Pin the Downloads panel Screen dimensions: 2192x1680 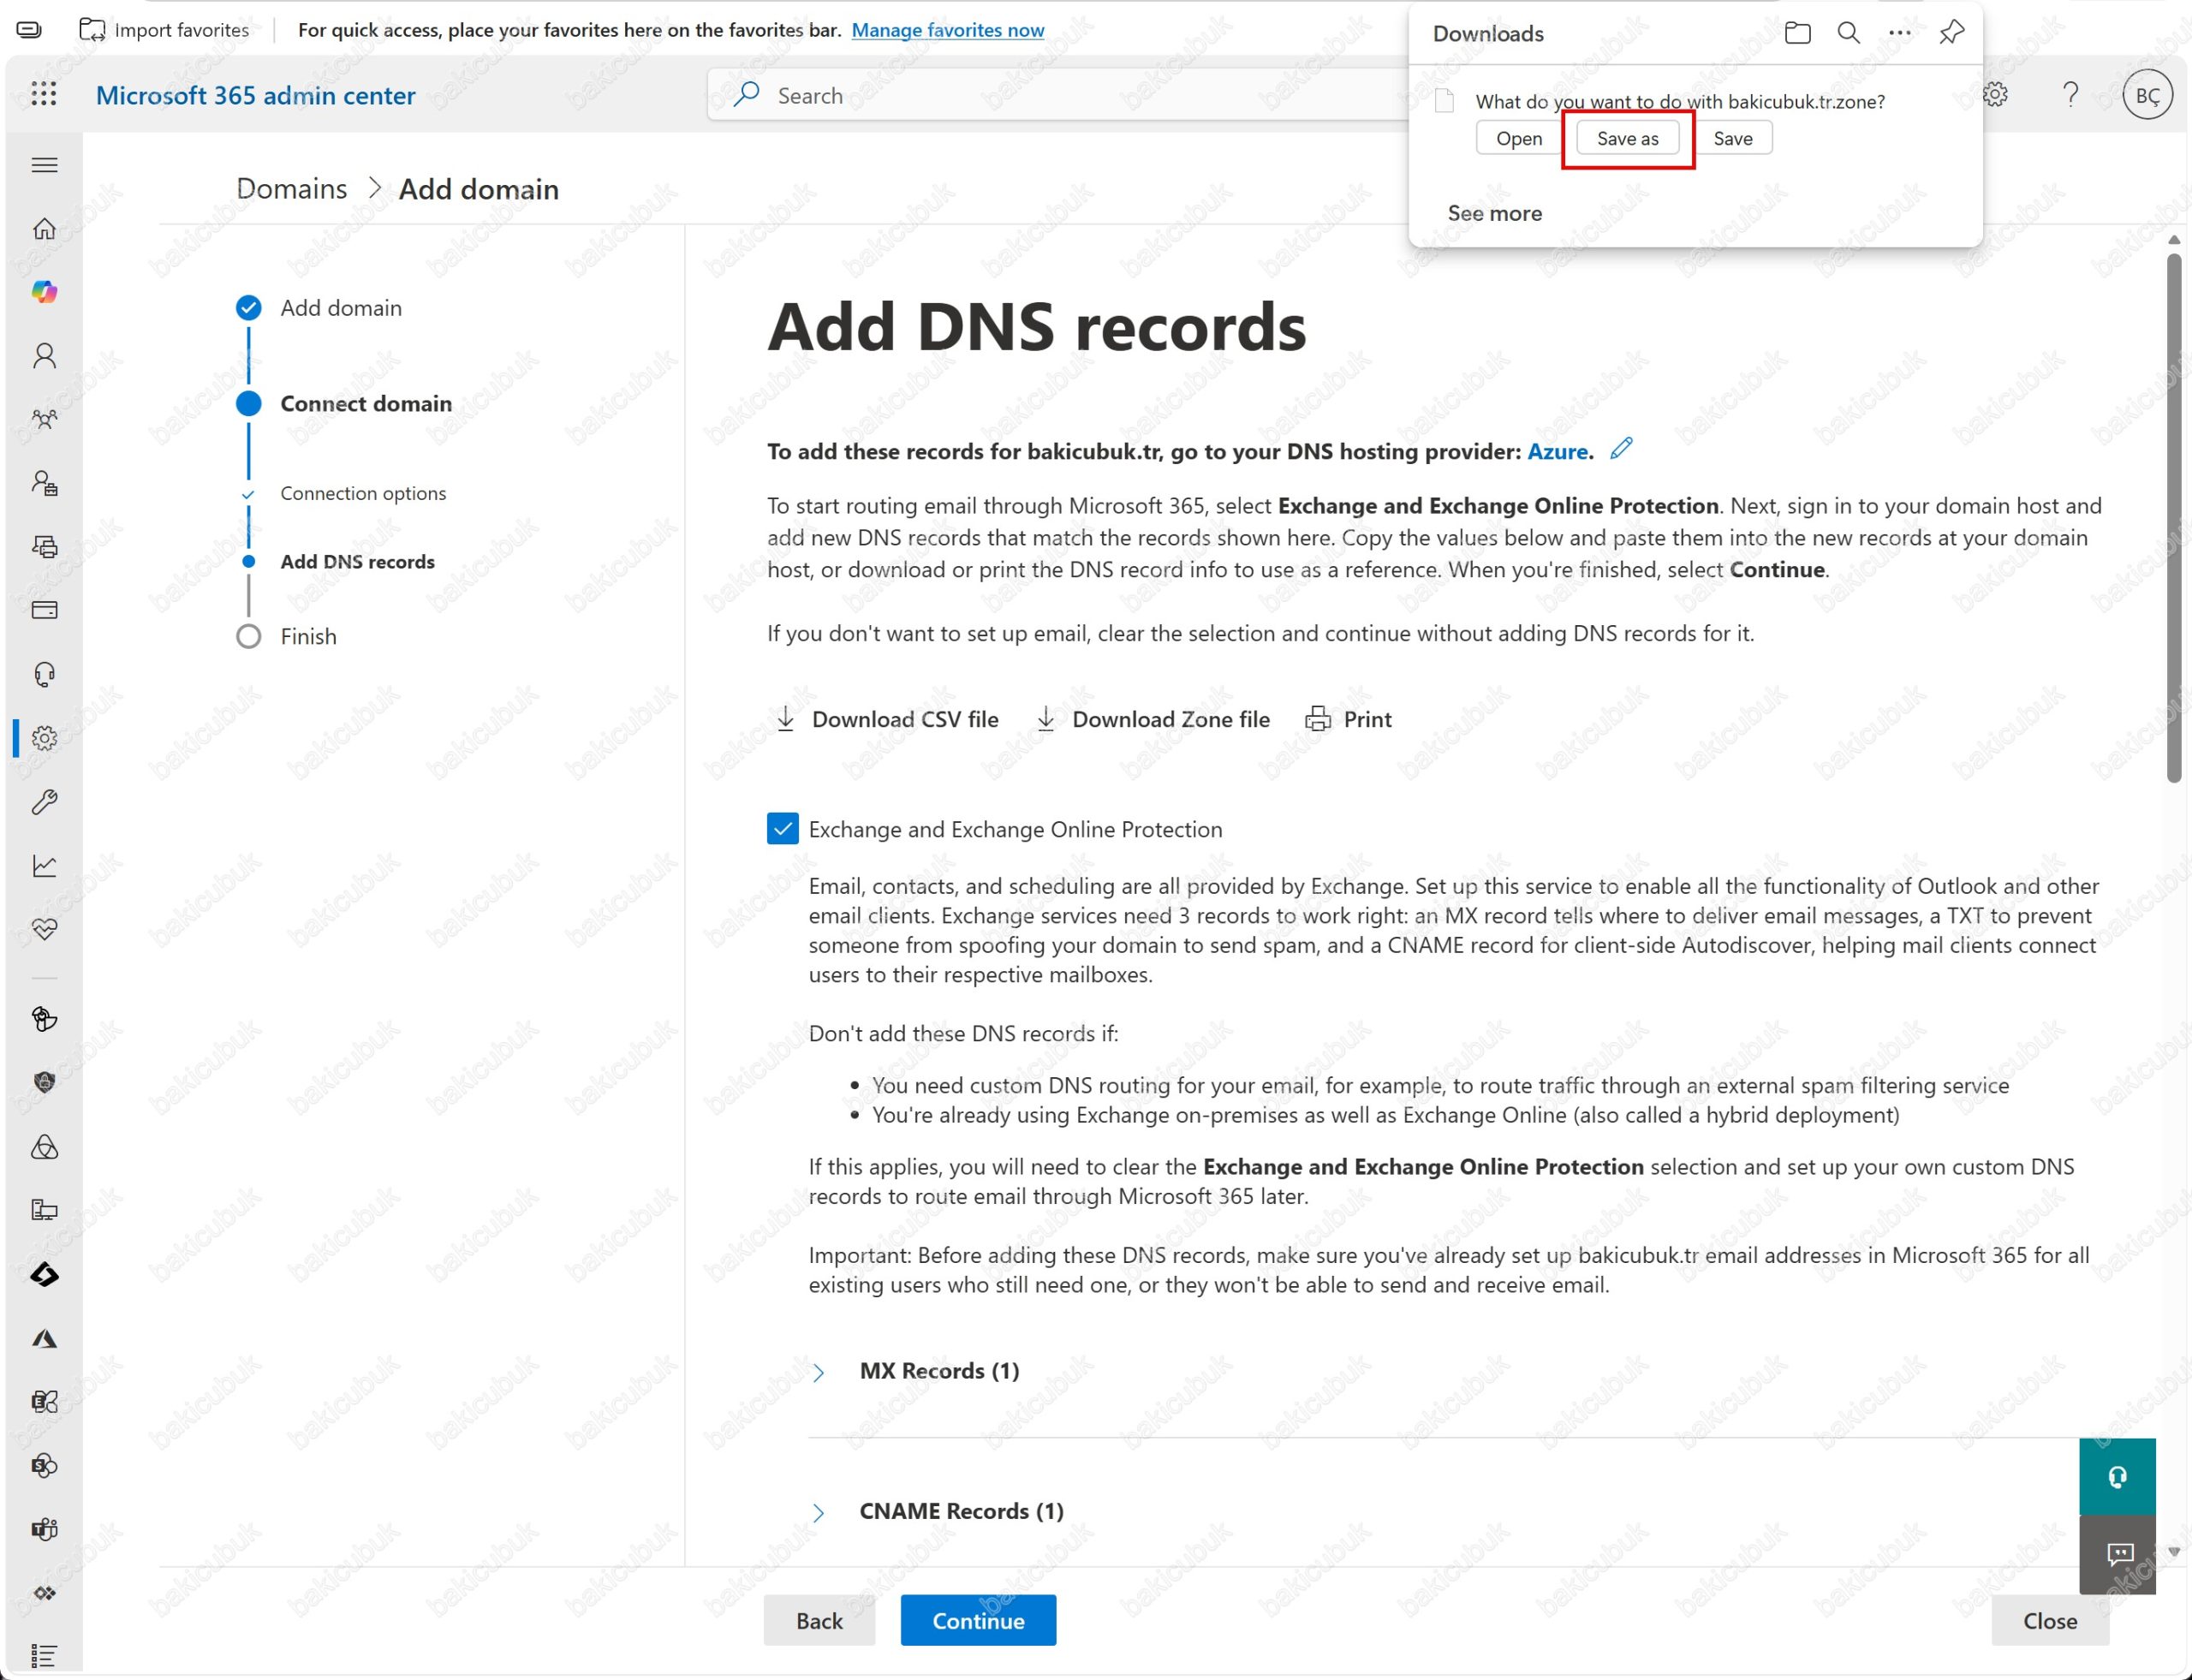(x=1951, y=33)
